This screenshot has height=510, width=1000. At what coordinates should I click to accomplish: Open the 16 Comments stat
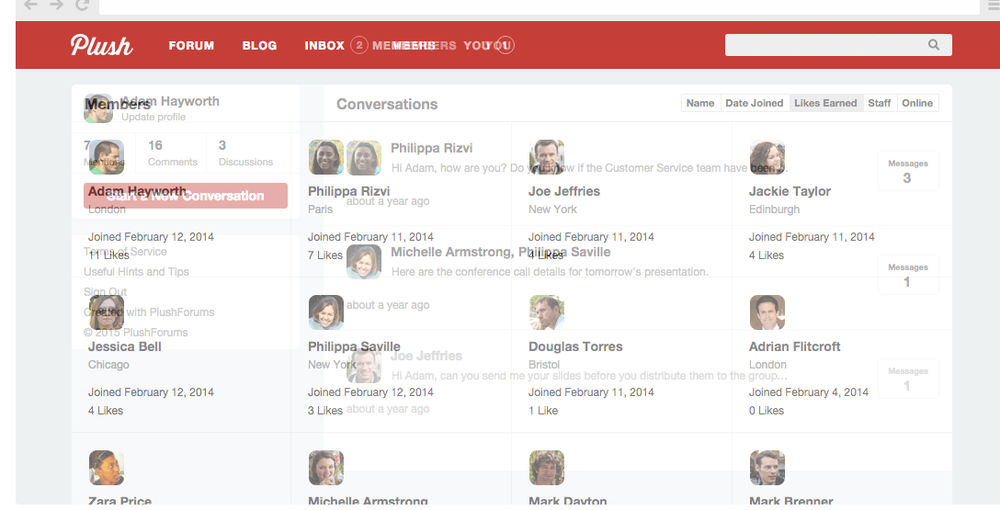click(172, 153)
